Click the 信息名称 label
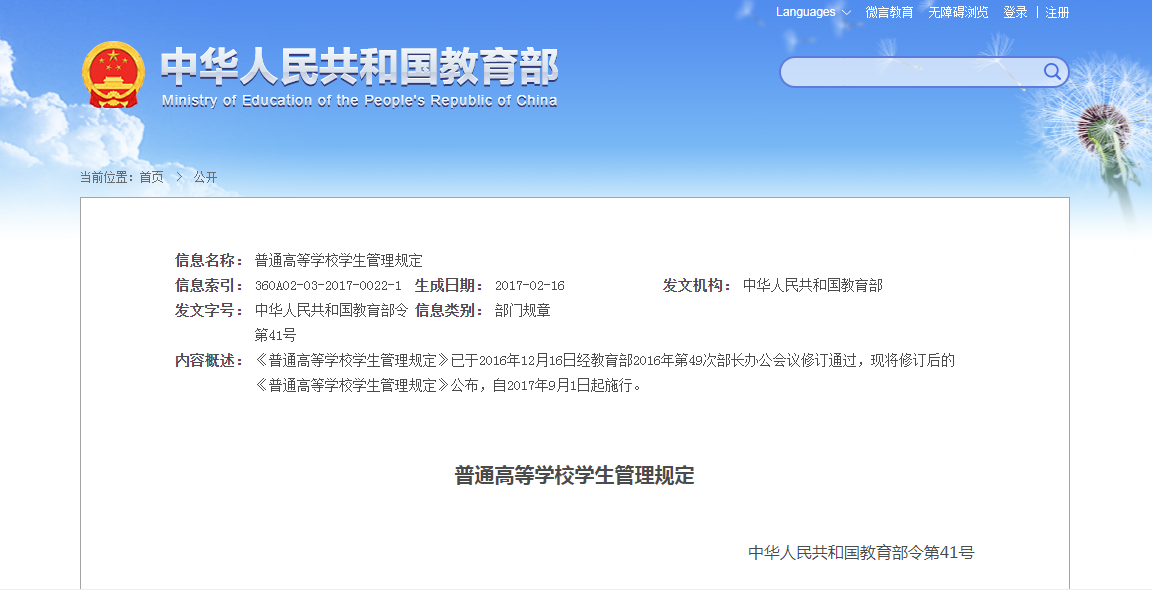 209,260
